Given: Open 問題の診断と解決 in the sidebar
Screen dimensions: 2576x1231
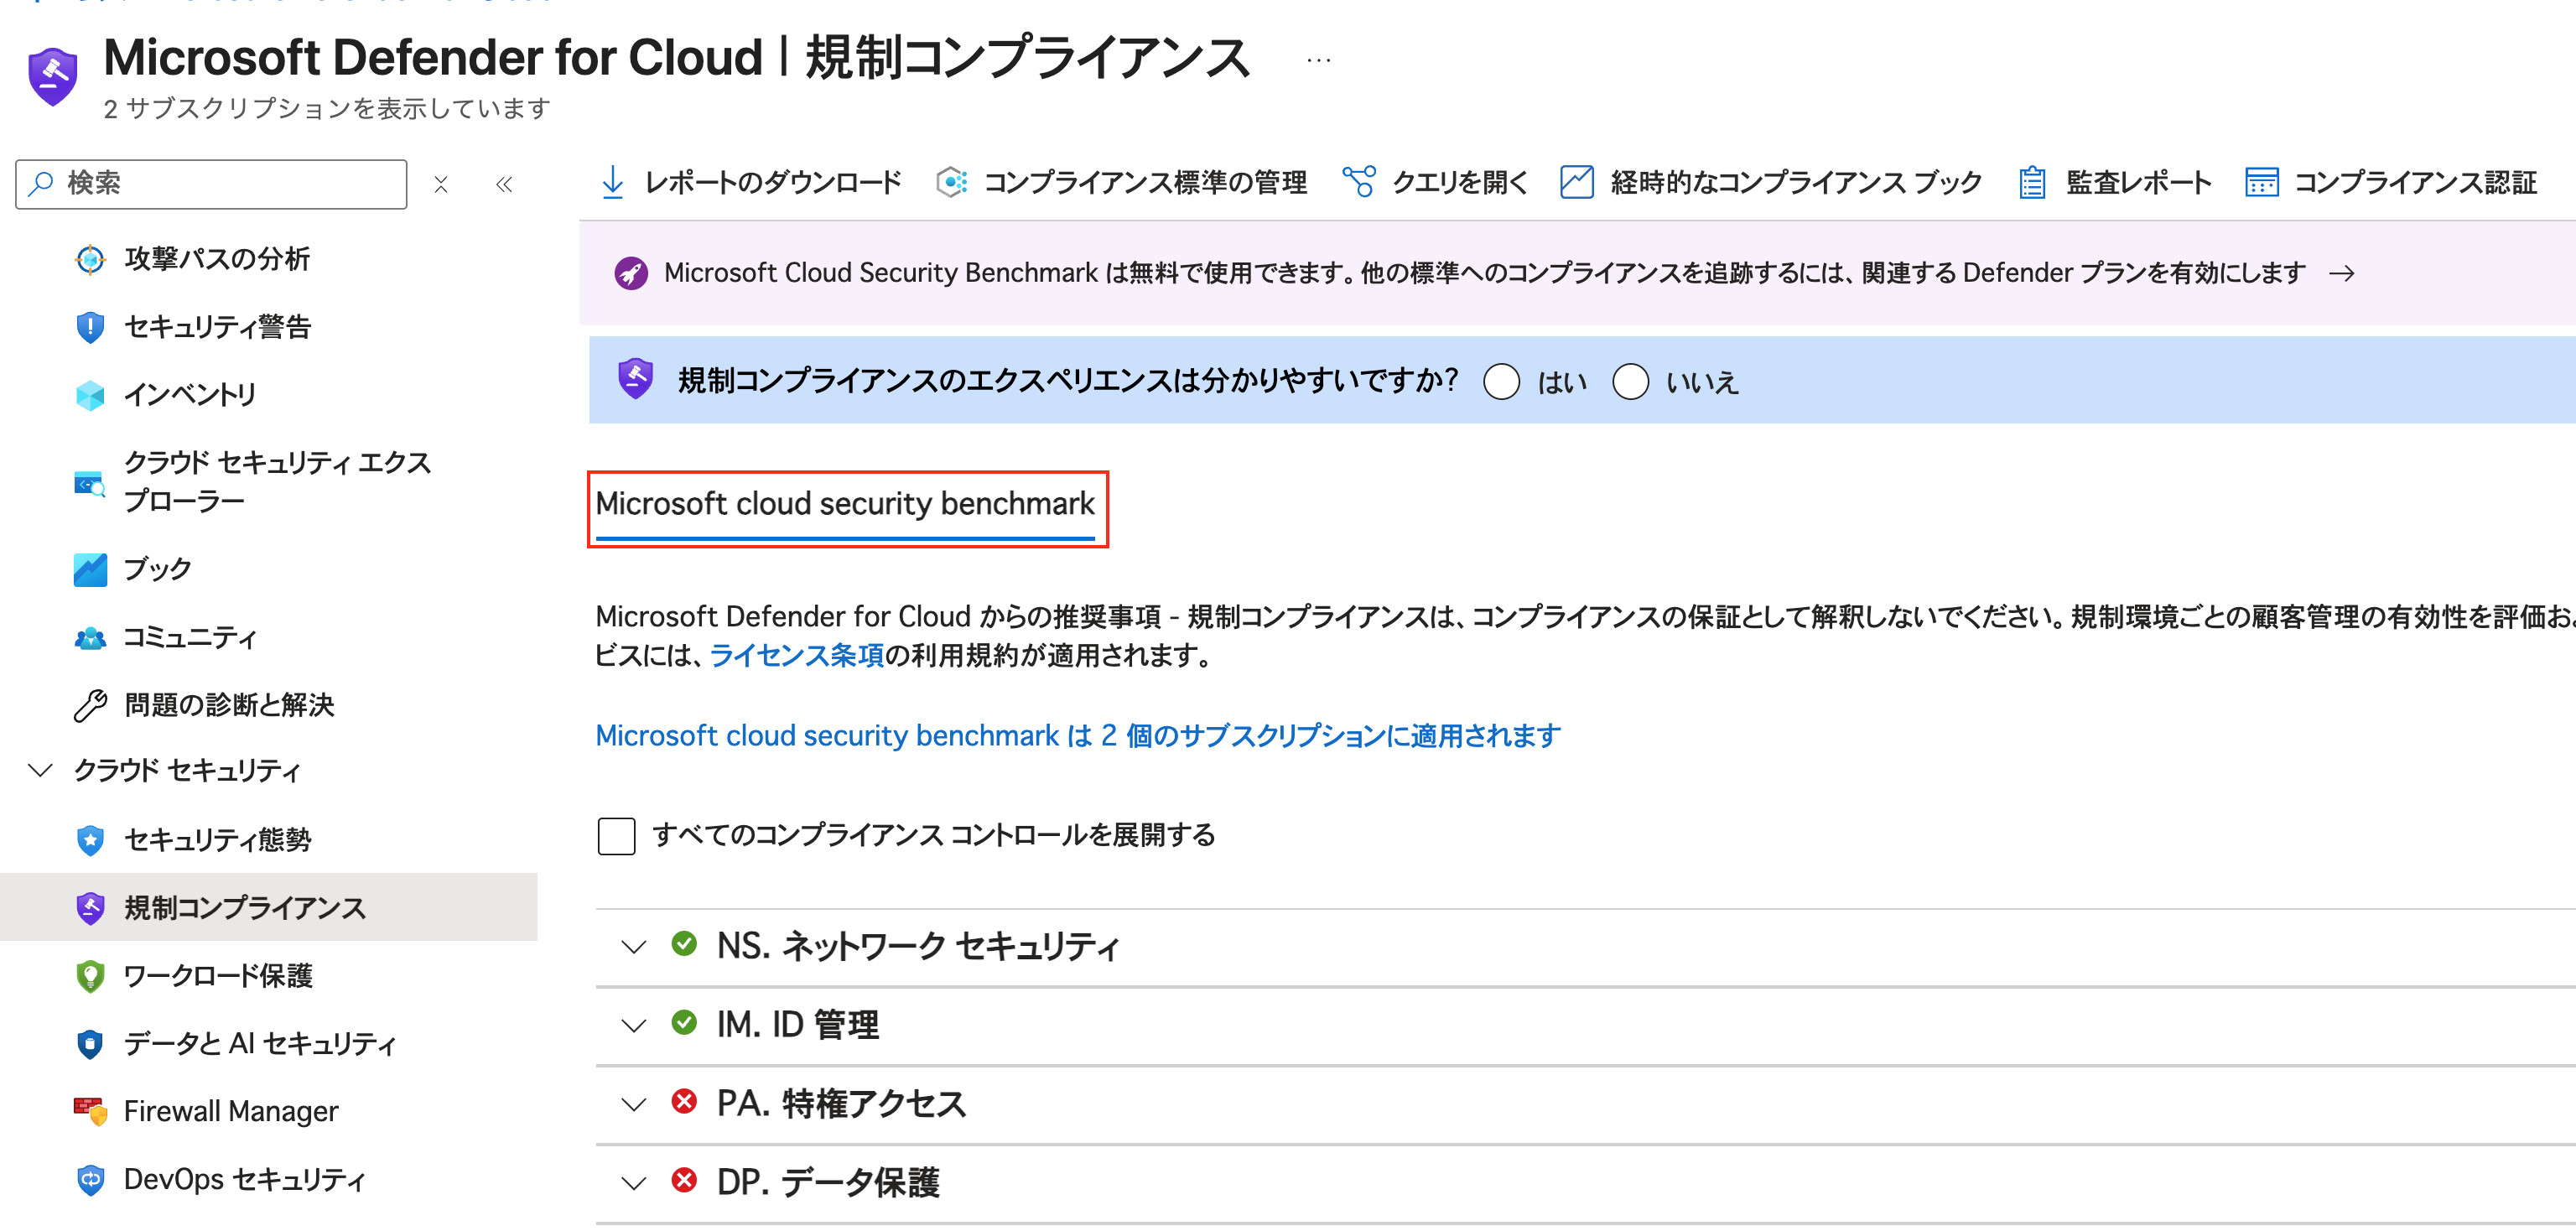Looking at the screenshot, I should (228, 705).
